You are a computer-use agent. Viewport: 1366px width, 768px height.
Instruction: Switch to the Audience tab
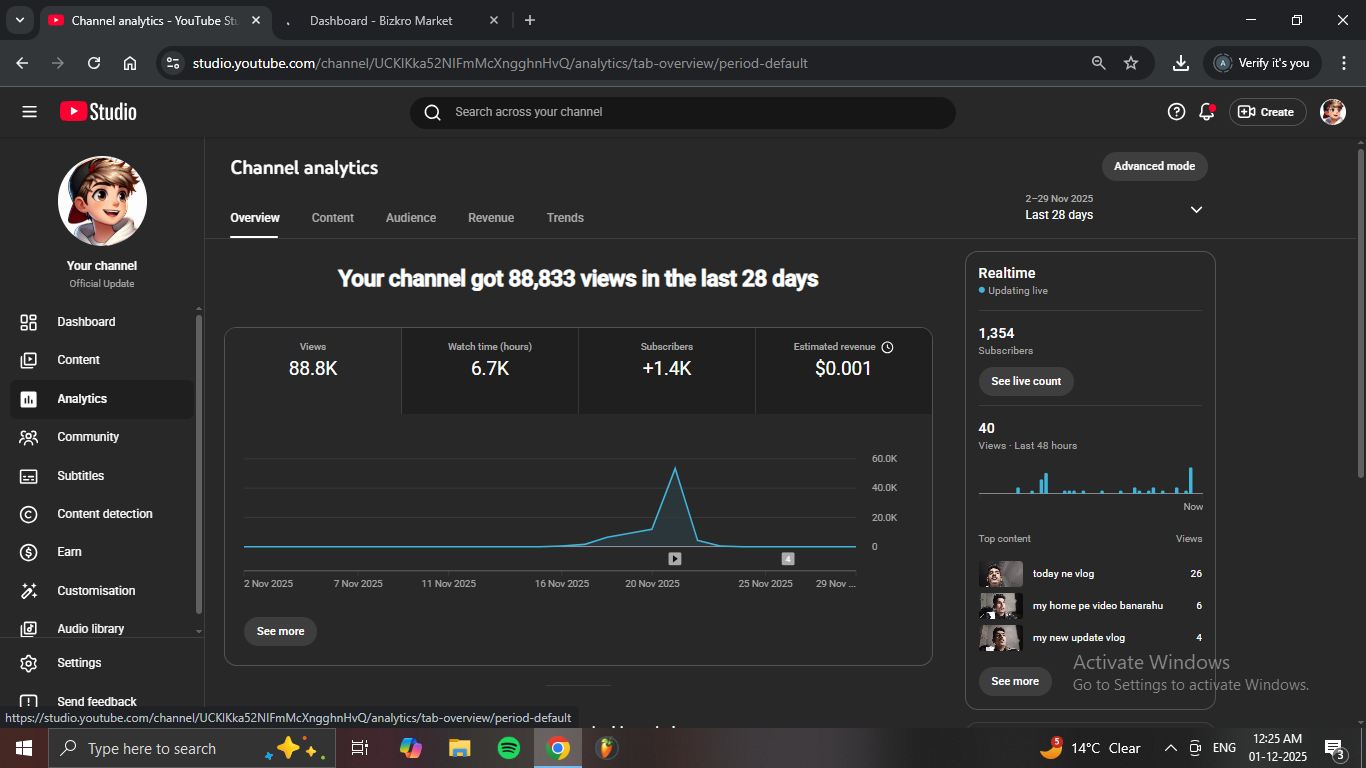click(411, 218)
